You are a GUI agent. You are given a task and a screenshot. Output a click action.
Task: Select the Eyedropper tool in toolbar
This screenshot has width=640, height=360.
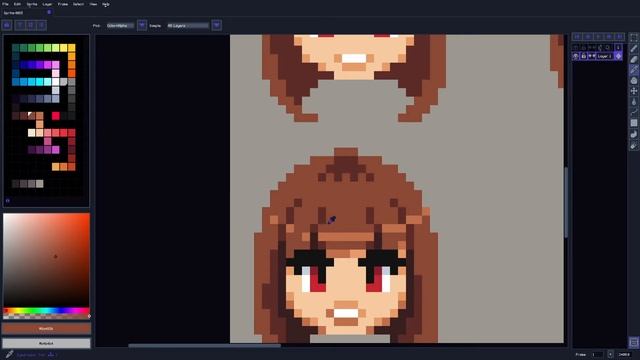[x=634, y=70]
